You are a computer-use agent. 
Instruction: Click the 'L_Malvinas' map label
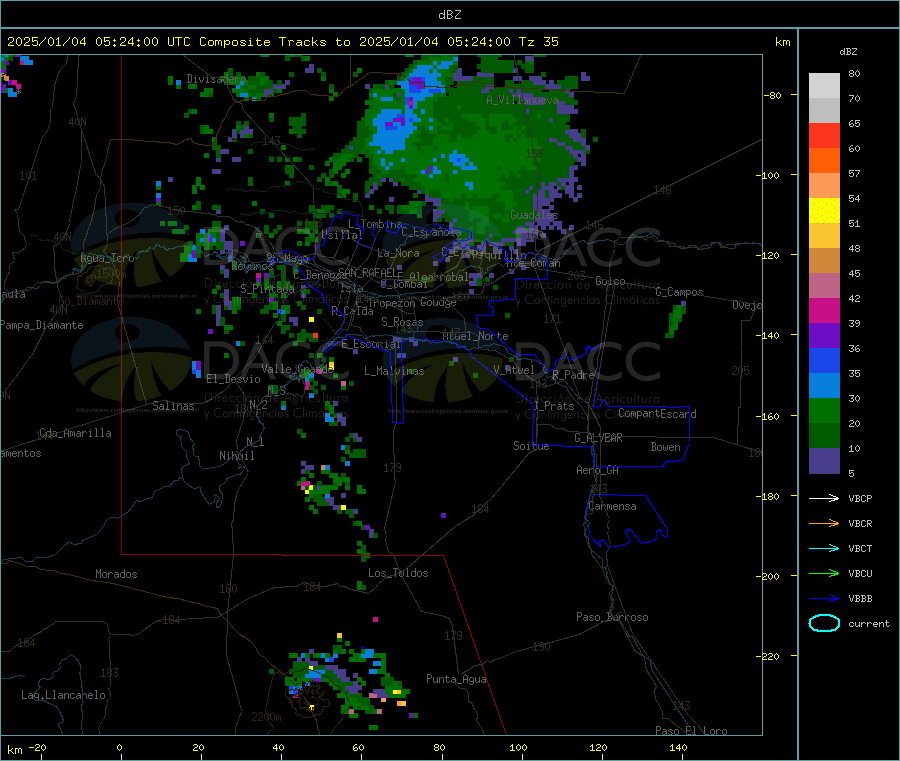(394, 371)
